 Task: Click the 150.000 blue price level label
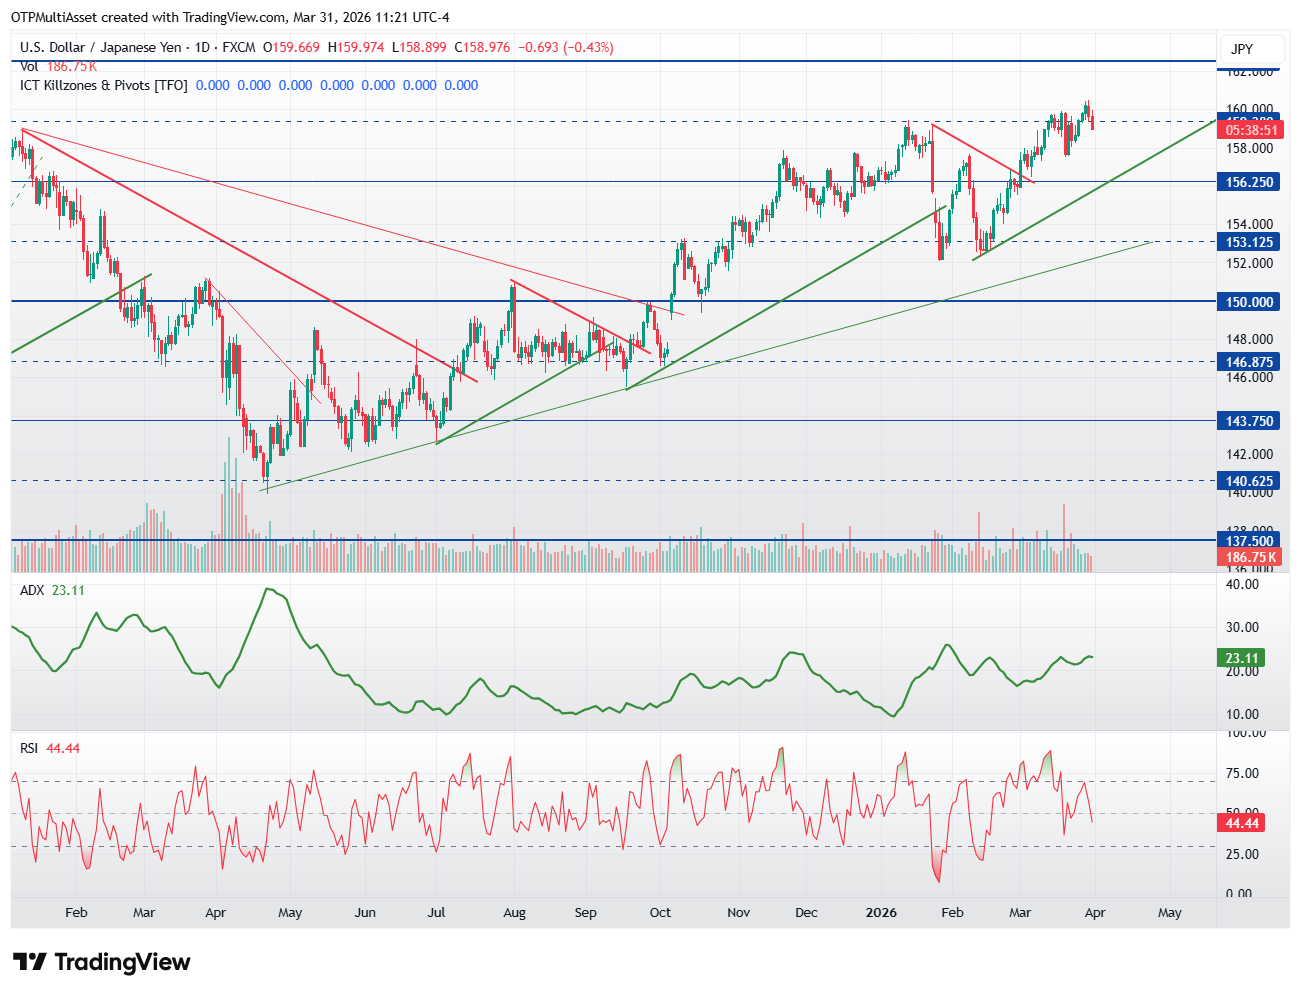tap(1249, 301)
